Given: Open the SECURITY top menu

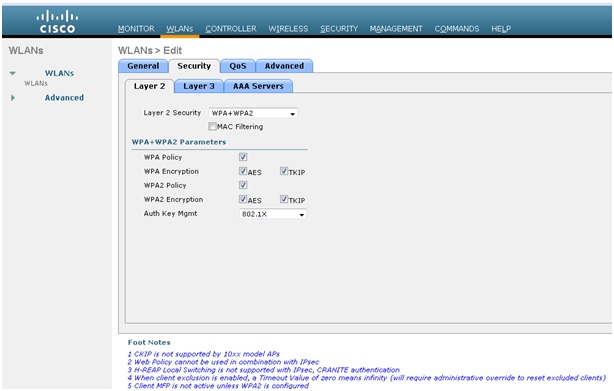Looking at the screenshot, I should point(339,29).
